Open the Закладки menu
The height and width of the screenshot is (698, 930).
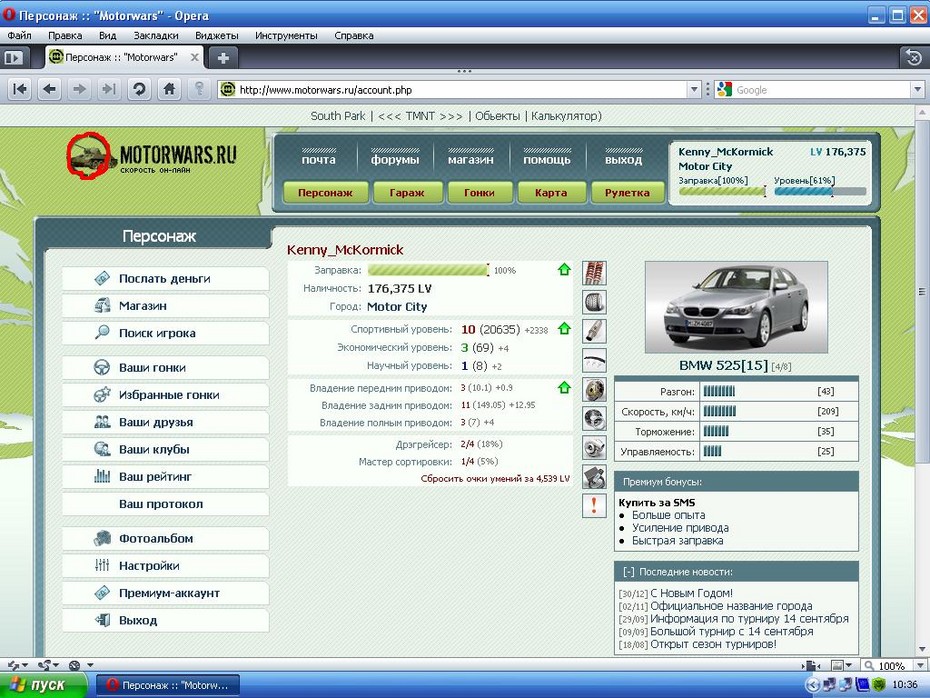(156, 36)
